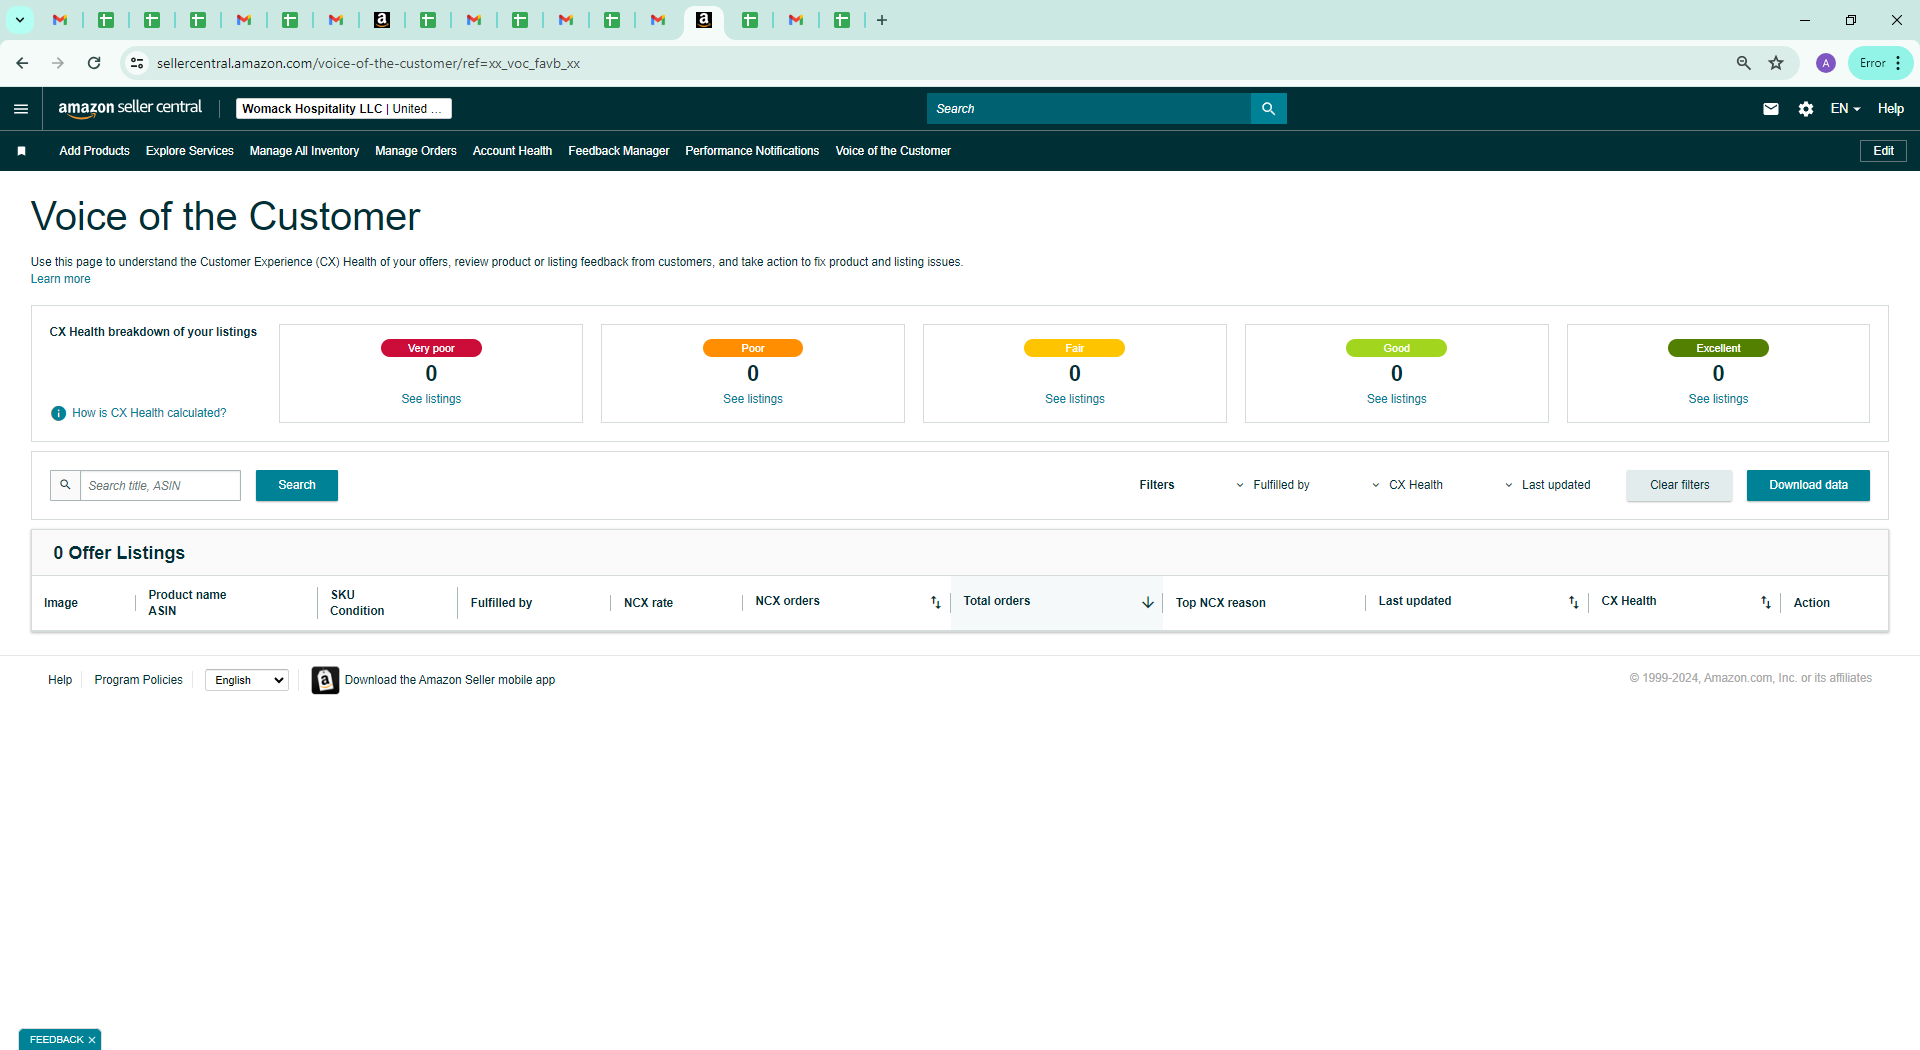
Task: Click the Excellent dark green badge
Action: click(x=1718, y=348)
